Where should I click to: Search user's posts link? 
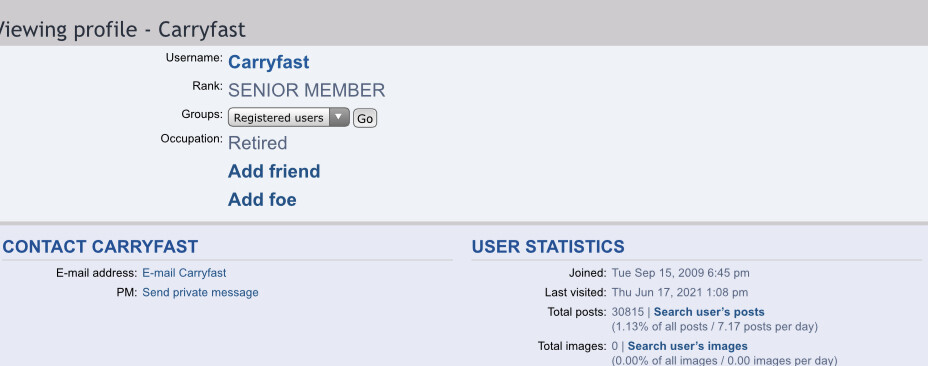[x=709, y=312]
